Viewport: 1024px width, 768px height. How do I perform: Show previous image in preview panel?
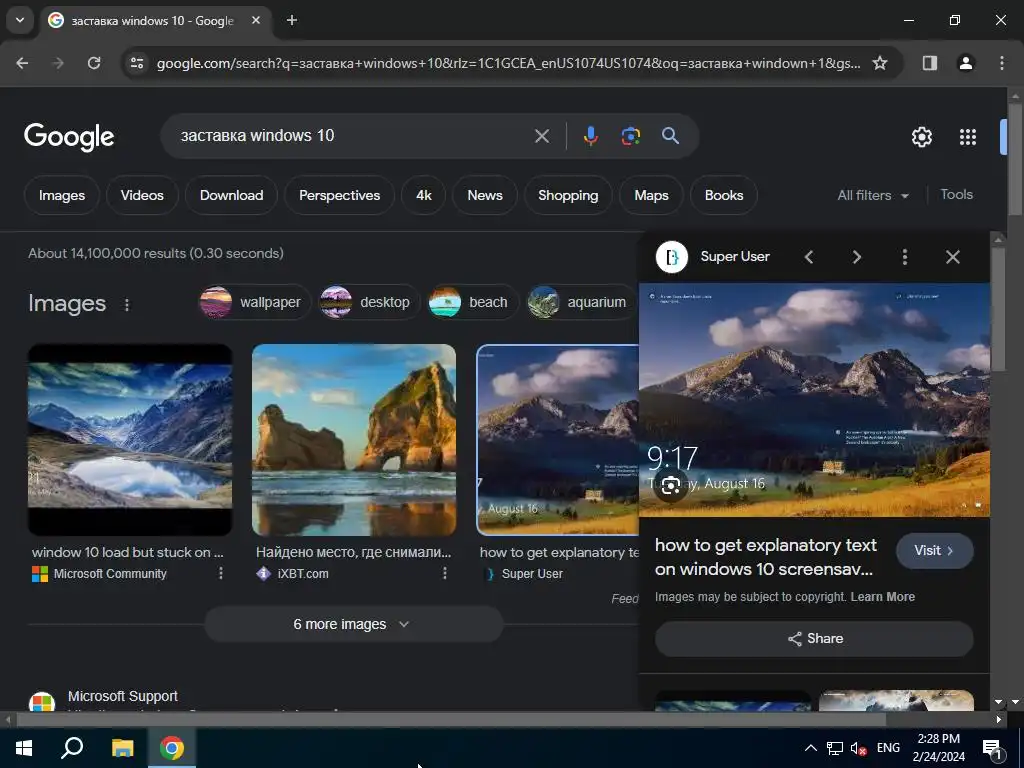[x=808, y=257]
